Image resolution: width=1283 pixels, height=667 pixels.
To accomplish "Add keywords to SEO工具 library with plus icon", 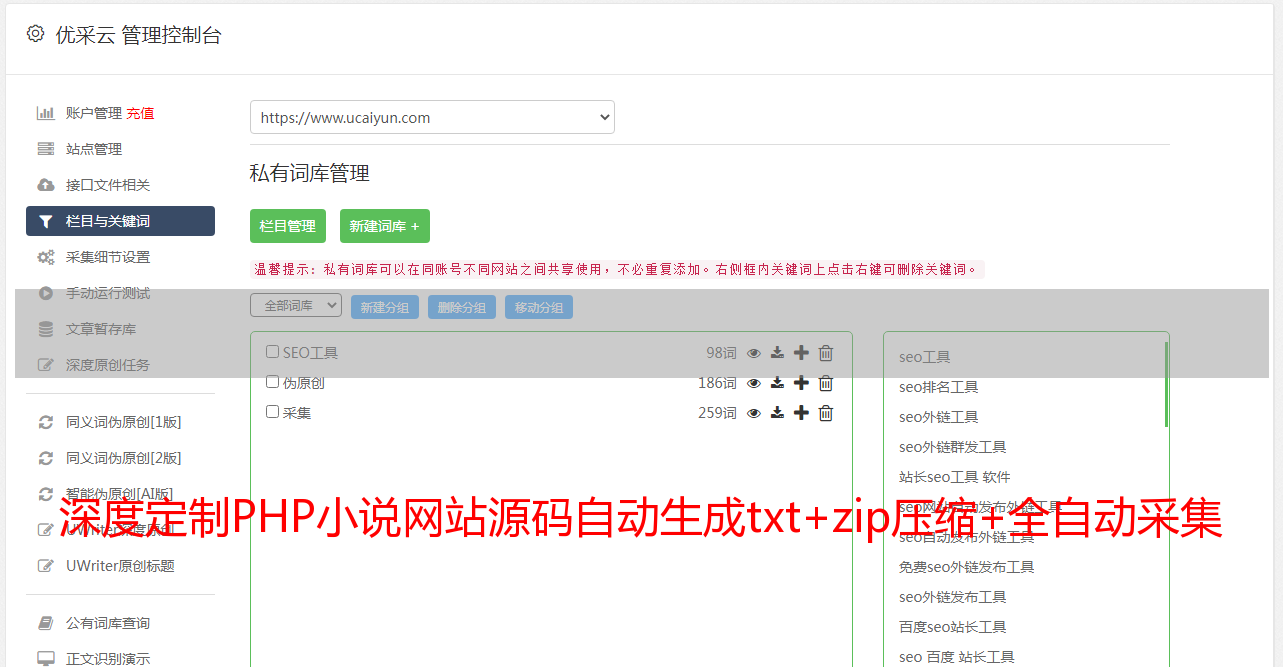I will point(801,353).
